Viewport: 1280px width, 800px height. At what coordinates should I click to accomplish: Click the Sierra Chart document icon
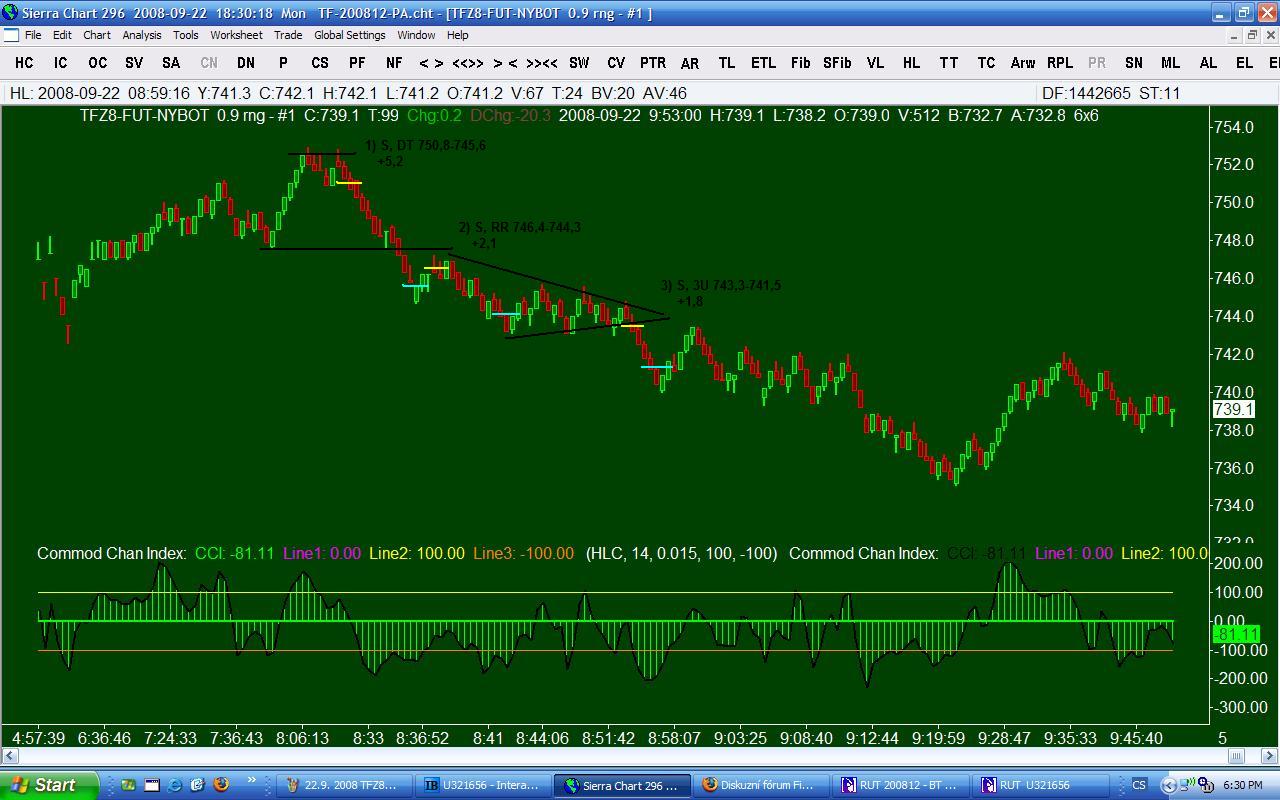pos(11,35)
